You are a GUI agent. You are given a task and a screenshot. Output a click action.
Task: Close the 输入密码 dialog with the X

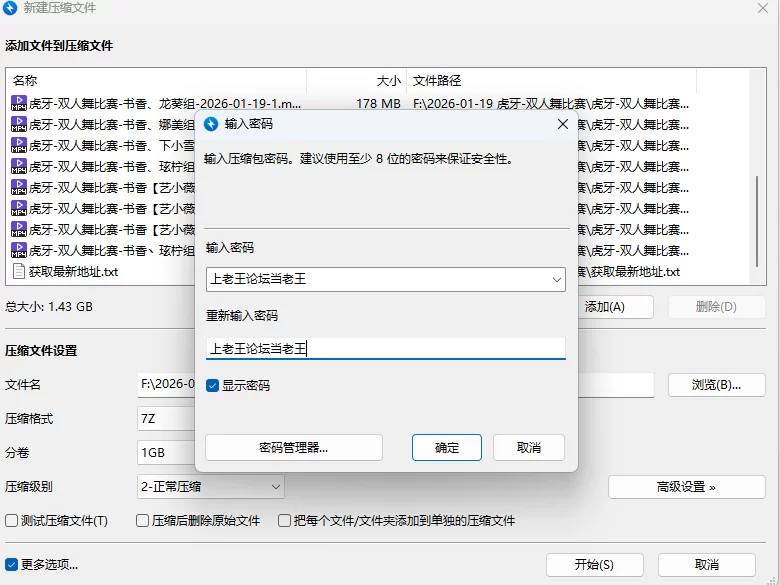pos(562,124)
